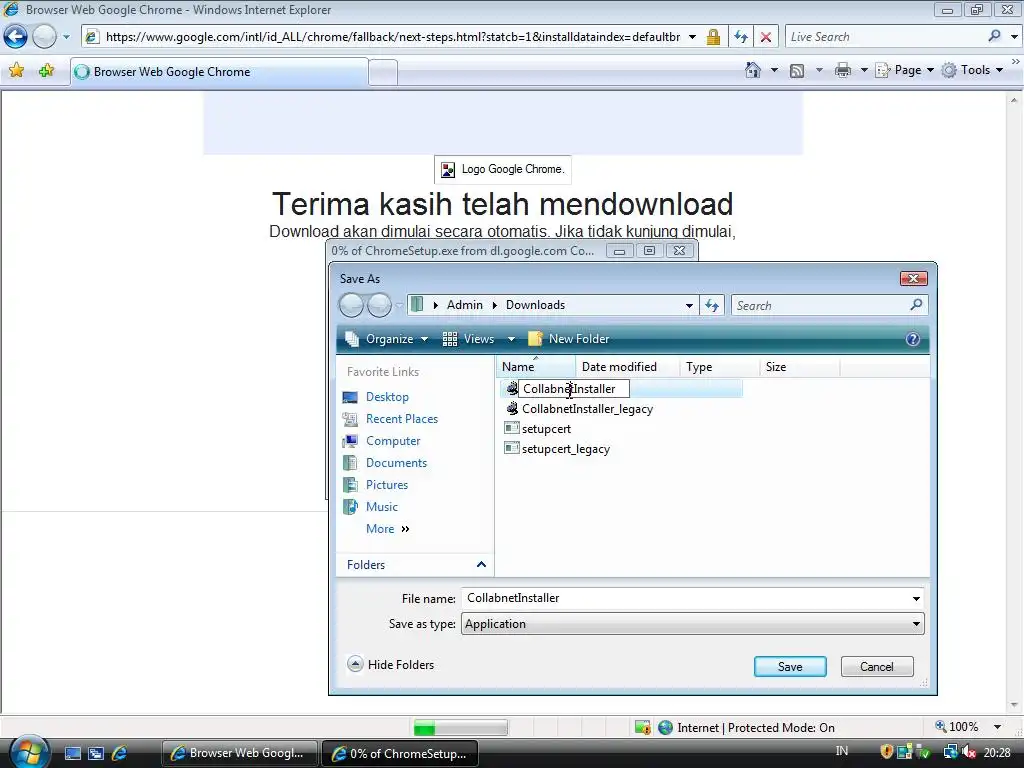
Task: Open the Views dropdown arrow
Action: click(x=511, y=339)
